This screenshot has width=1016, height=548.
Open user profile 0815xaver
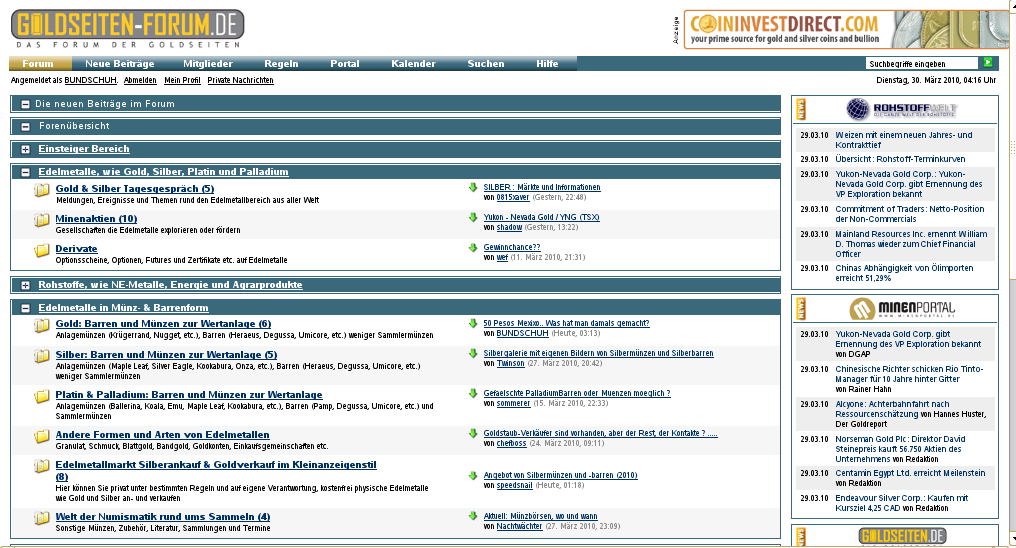513,197
